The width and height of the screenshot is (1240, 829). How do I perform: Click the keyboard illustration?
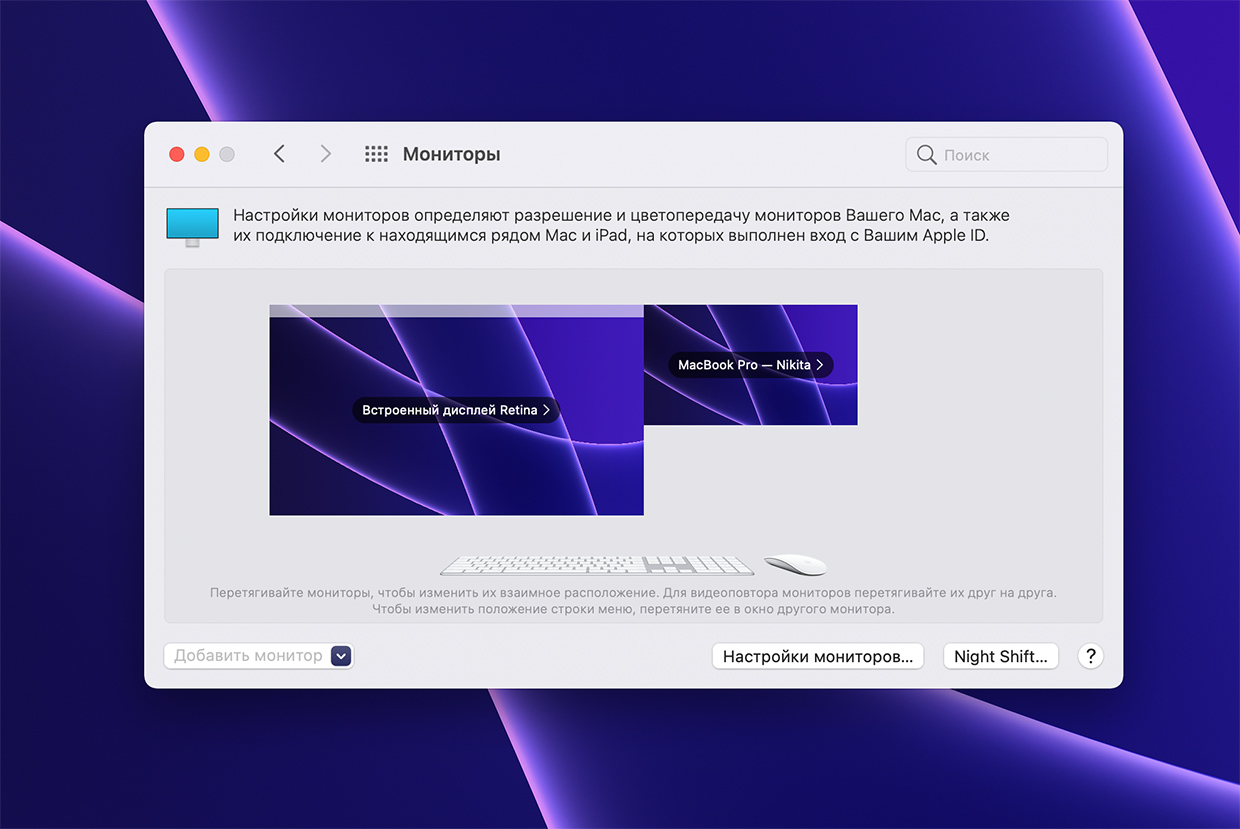pyautogui.click(x=597, y=565)
